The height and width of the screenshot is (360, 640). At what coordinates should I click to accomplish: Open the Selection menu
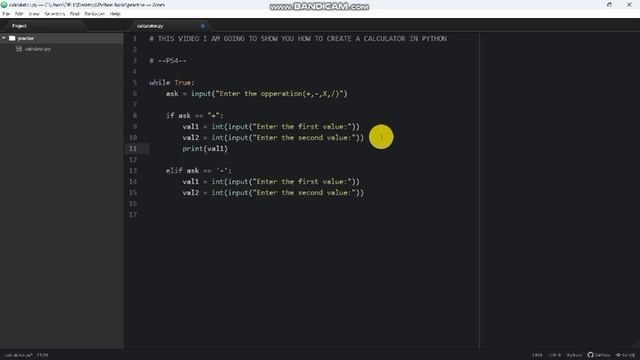55,14
